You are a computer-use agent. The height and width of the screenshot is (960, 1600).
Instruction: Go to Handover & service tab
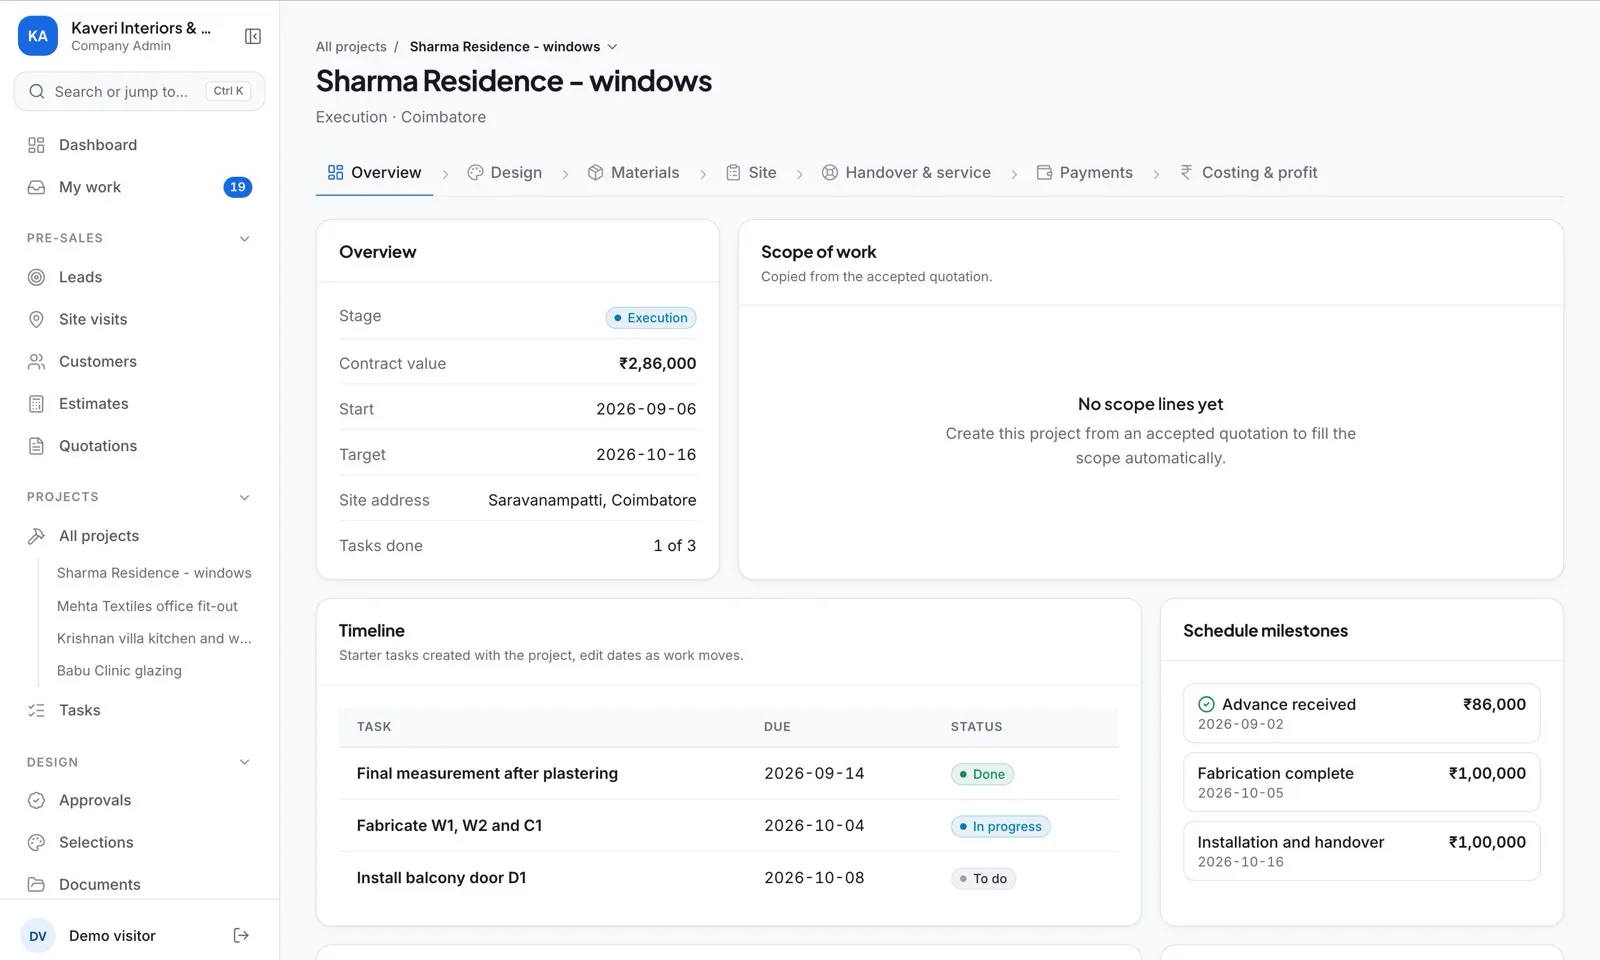(906, 172)
